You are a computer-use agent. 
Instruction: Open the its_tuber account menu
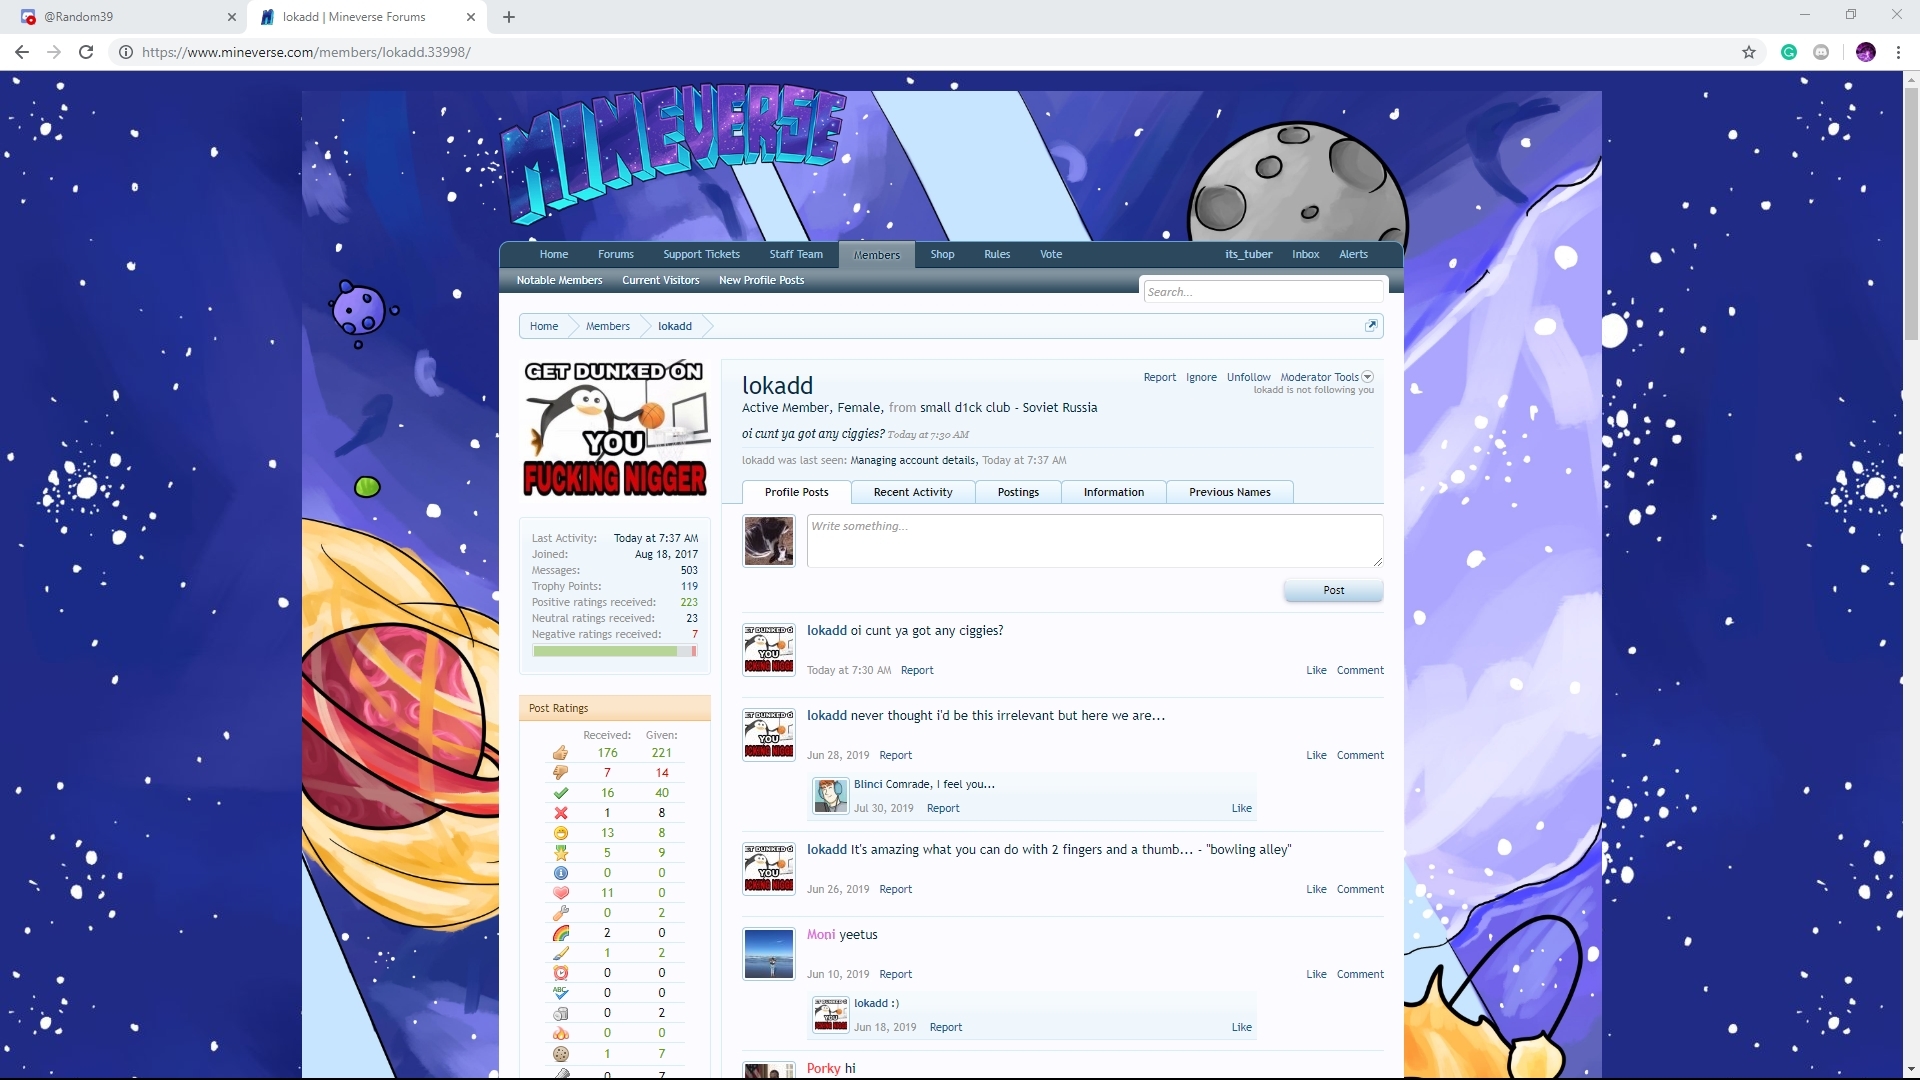coord(1248,254)
